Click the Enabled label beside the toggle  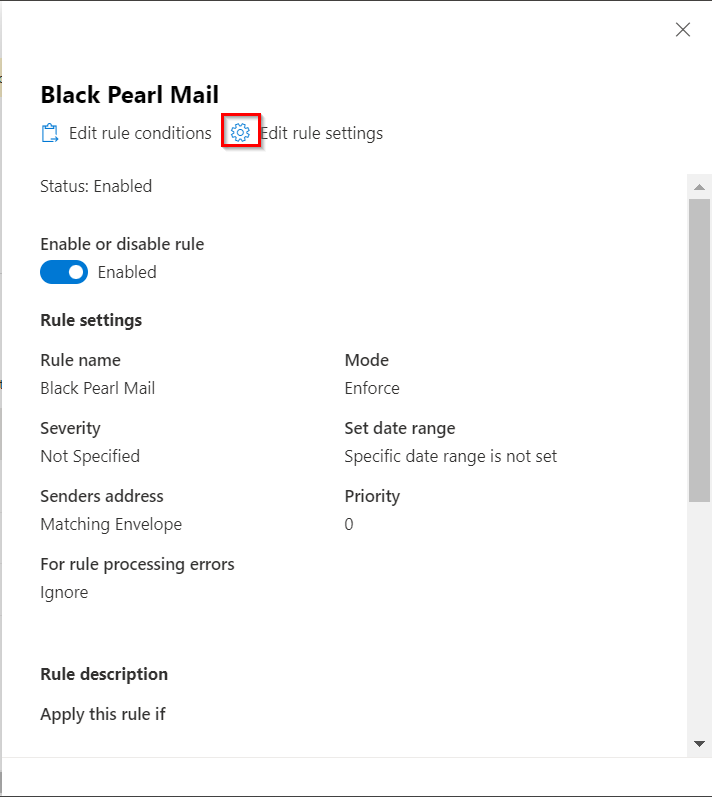click(x=127, y=272)
